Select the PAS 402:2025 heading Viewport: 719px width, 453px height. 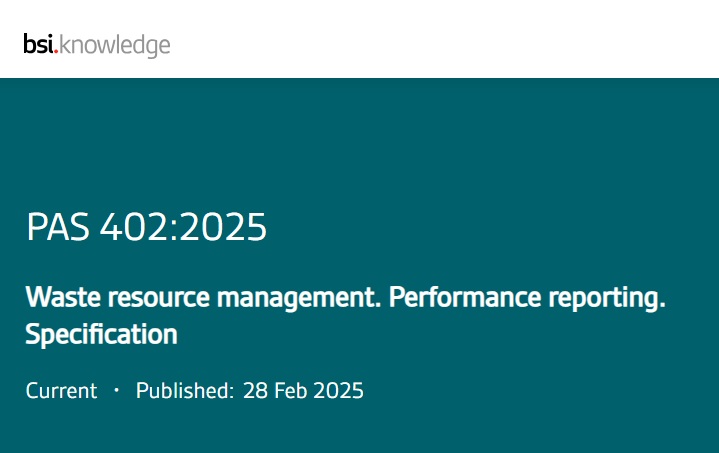(146, 227)
